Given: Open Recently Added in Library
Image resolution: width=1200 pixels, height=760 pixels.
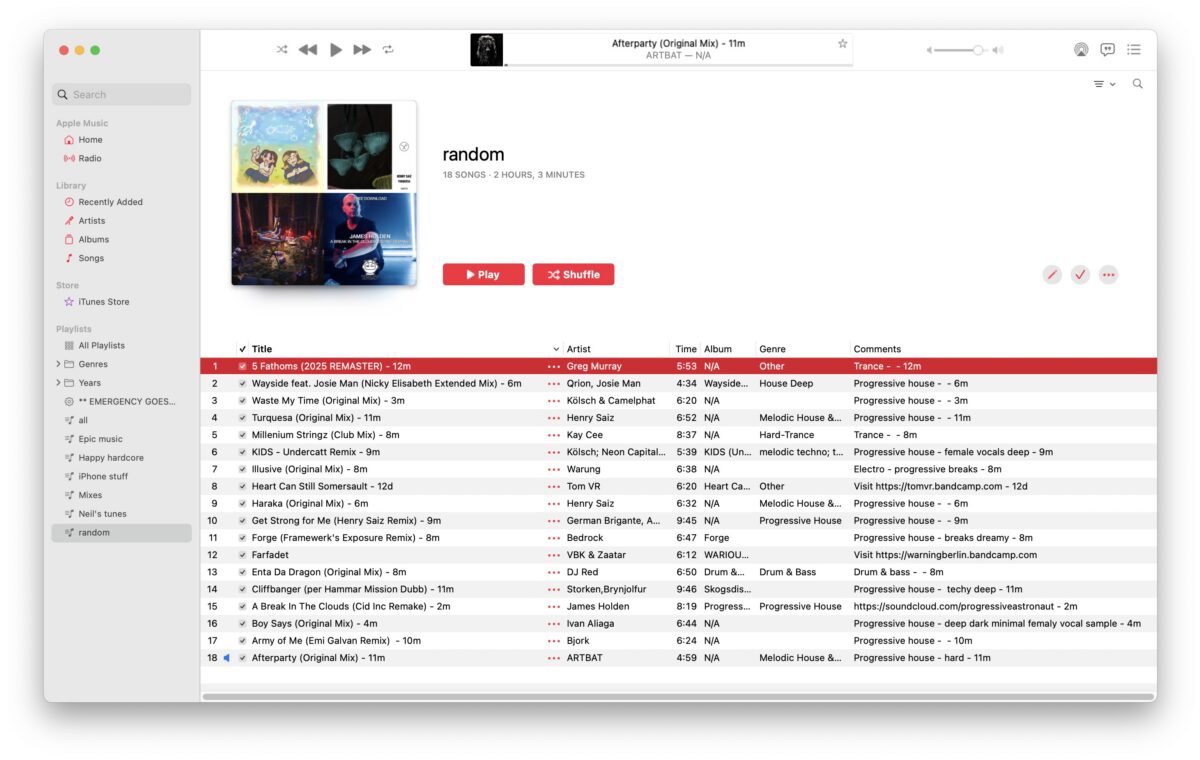Looking at the screenshot, I should click(x=110, y=202).
